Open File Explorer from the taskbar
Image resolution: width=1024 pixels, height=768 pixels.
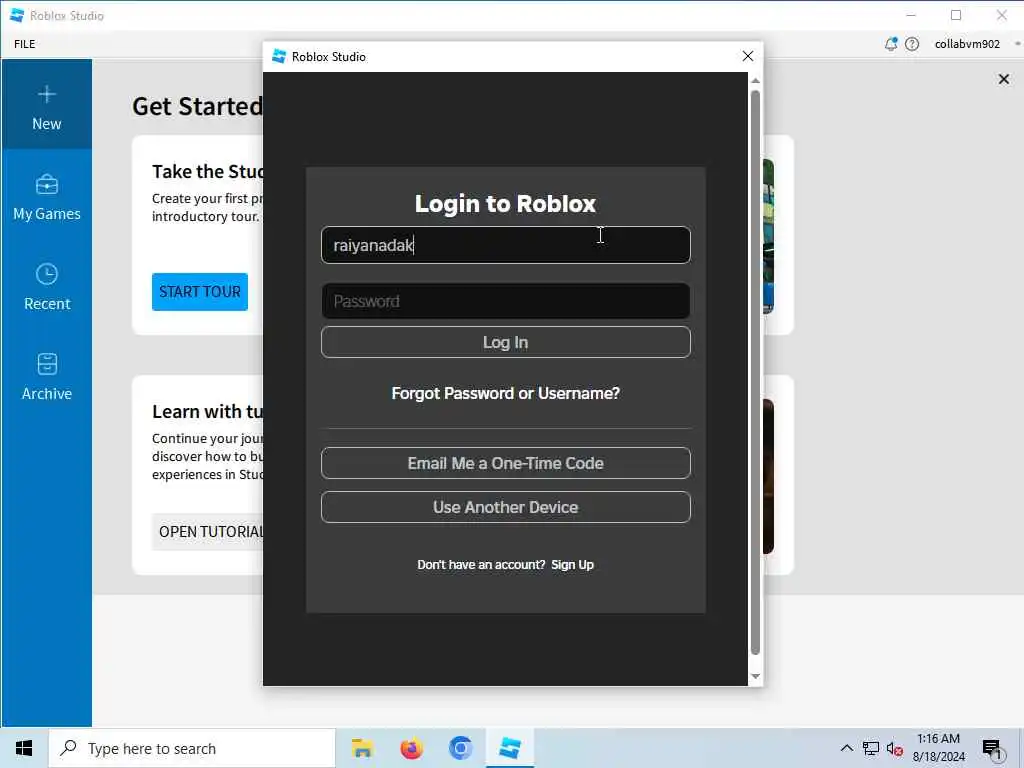(362, 748)
